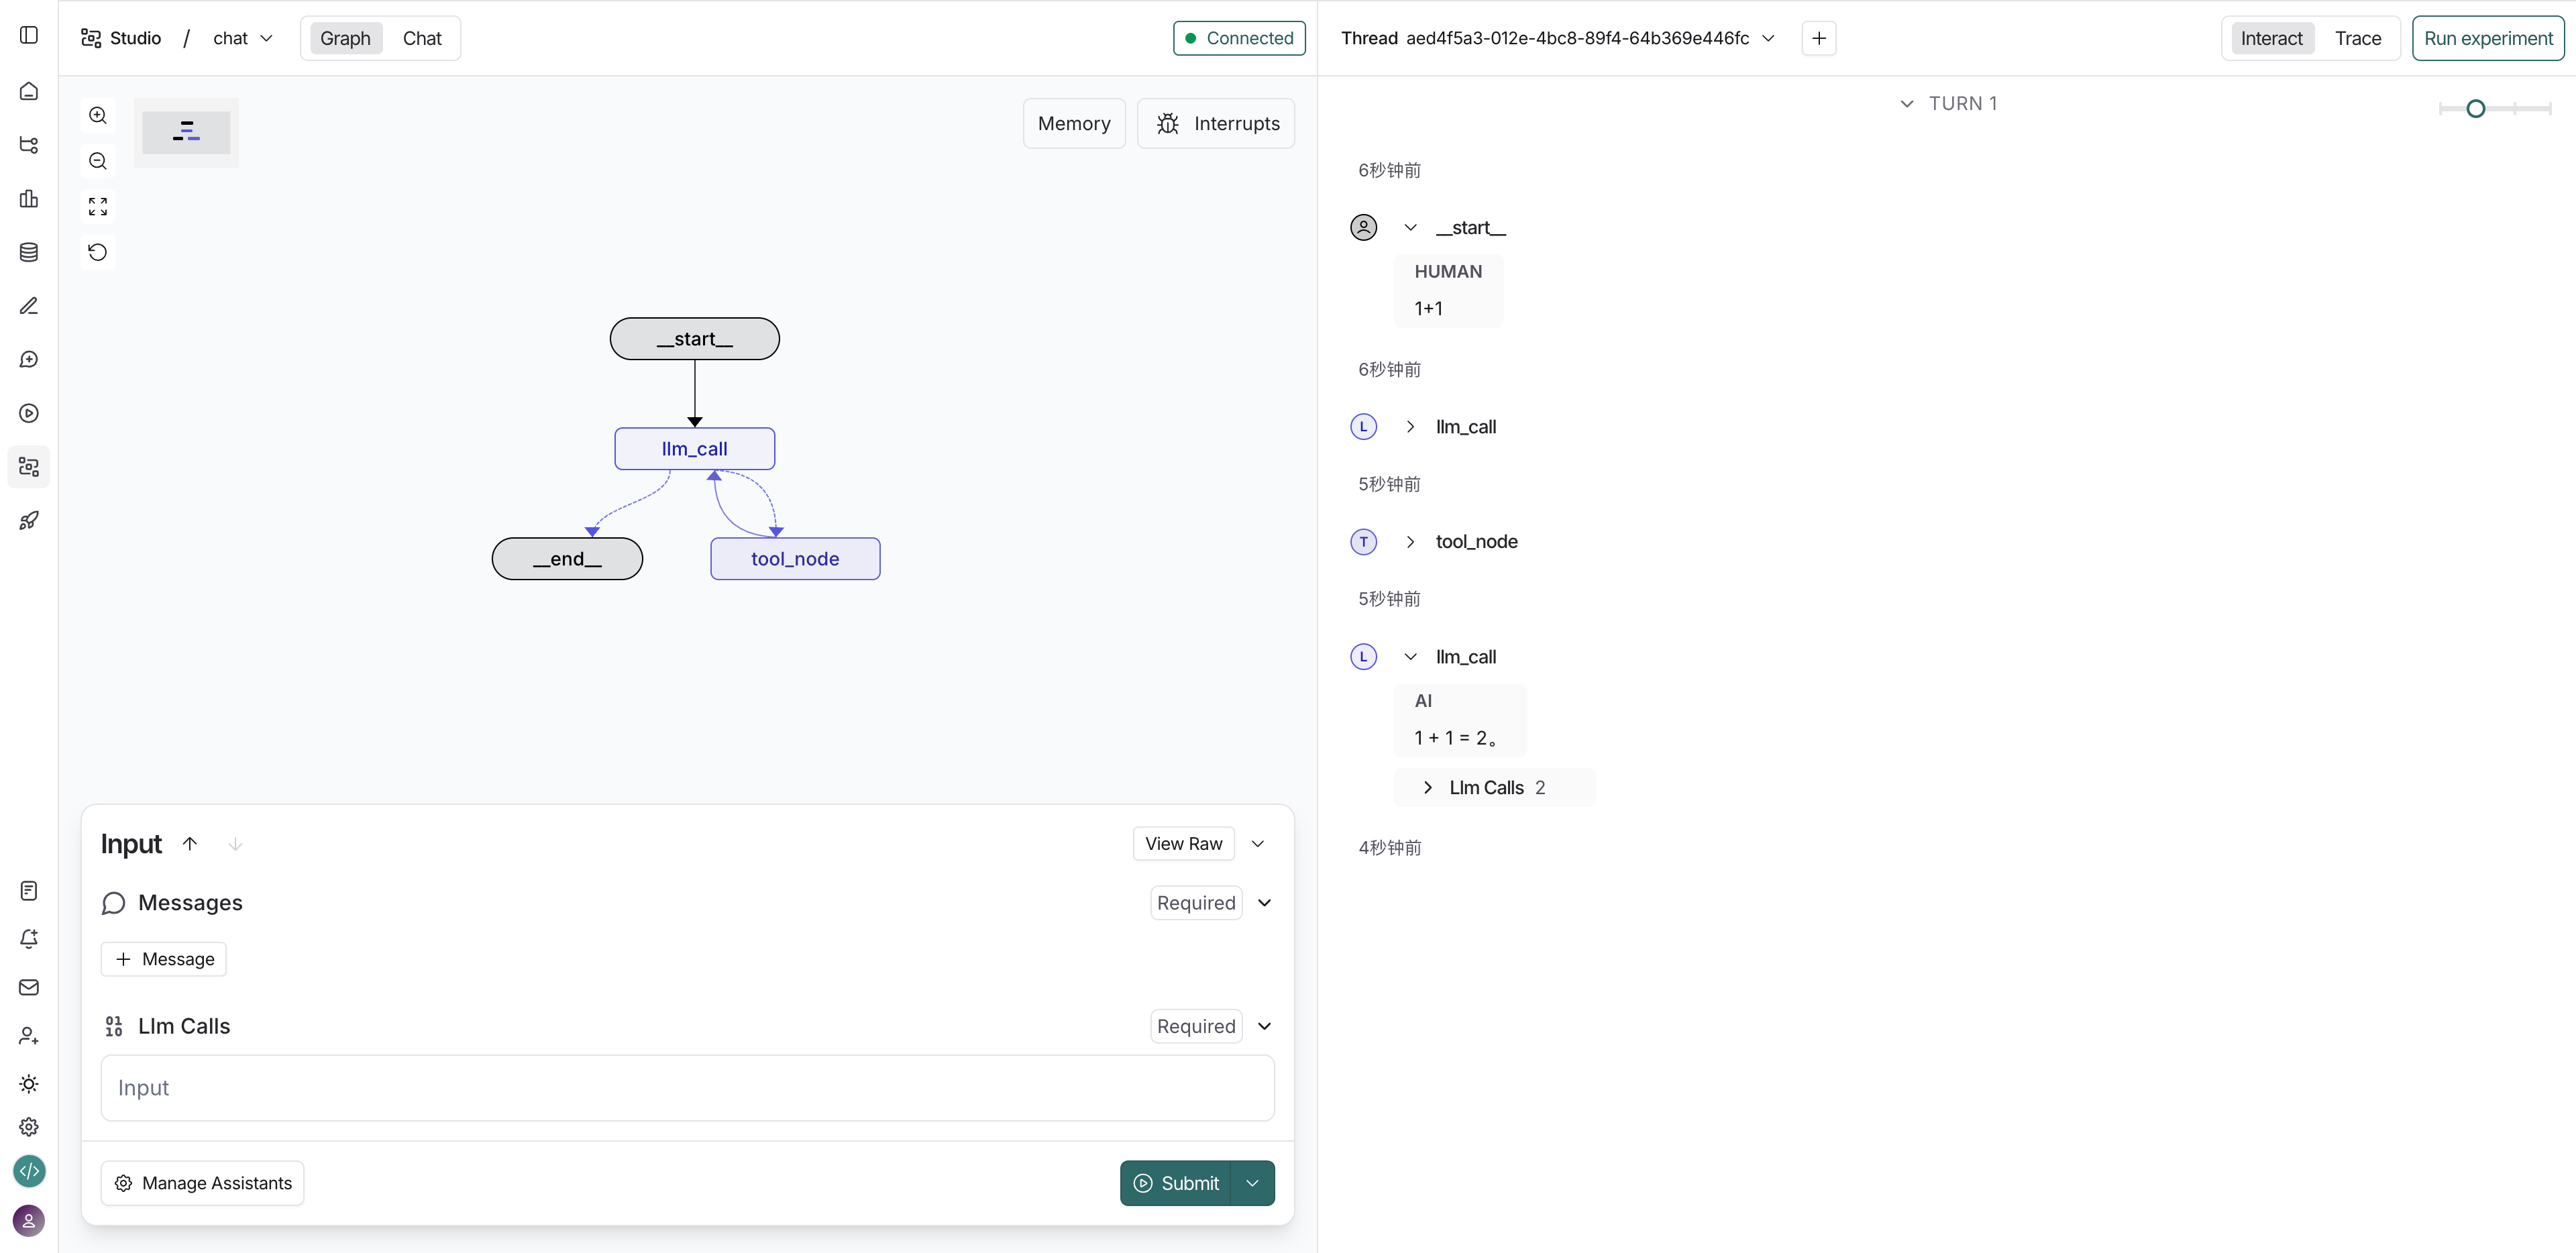Viewport: 2576px width, 1253px height.
Task: Open the datasets database sidebar icon
Action: [x=29, y=252]
